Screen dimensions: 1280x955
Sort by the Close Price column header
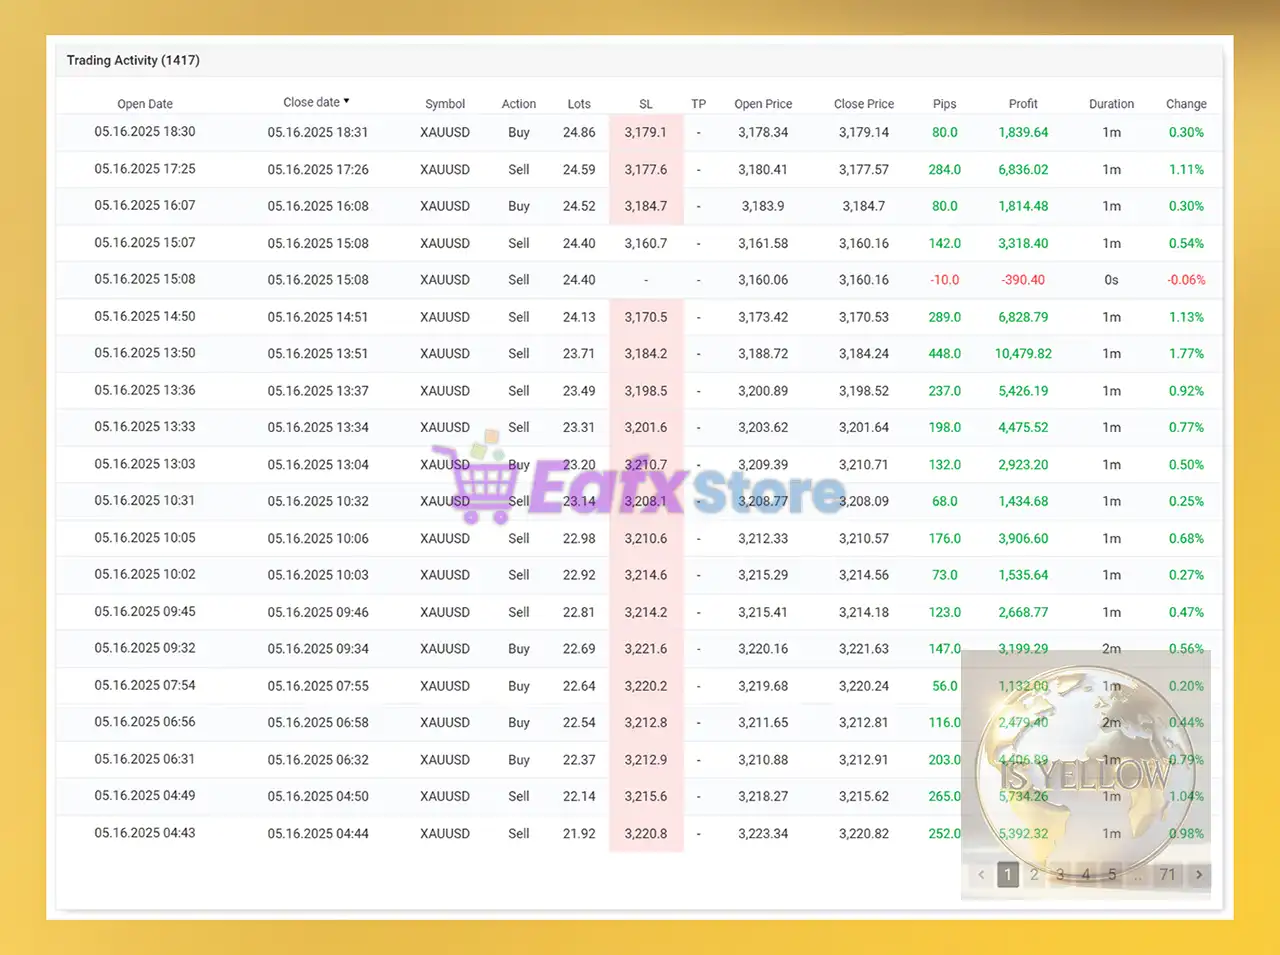pyautogui.click(x=864, y=104)
